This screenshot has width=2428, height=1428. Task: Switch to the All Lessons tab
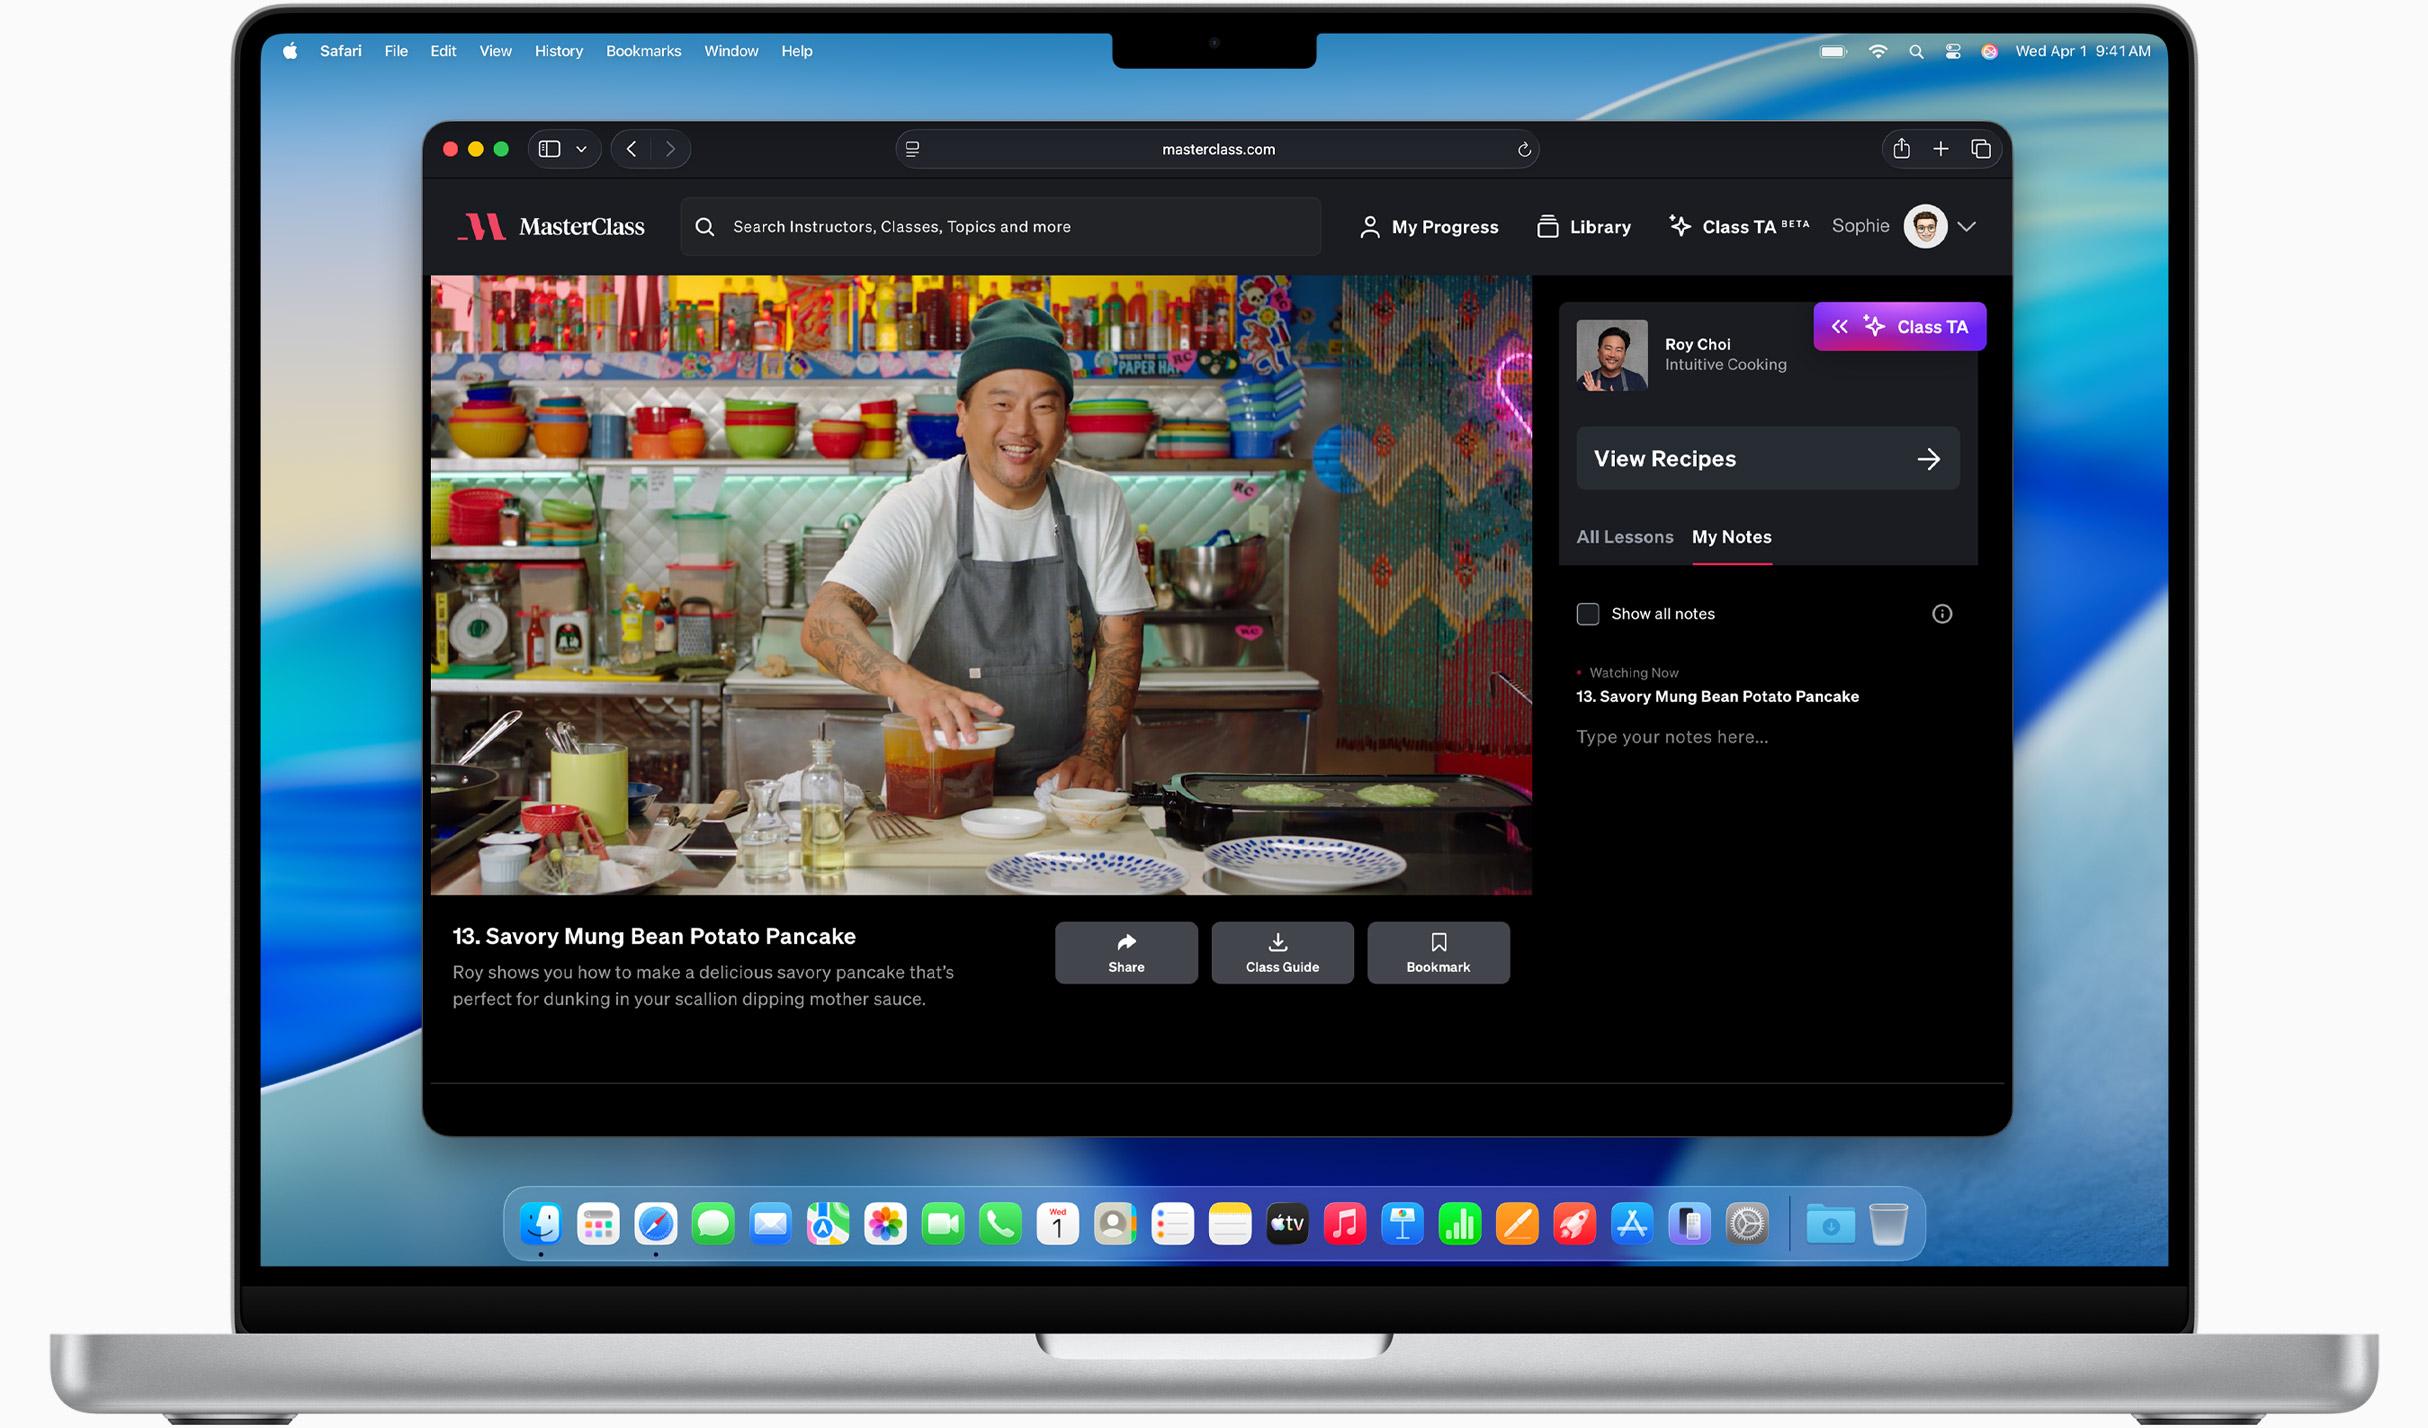1624,537
